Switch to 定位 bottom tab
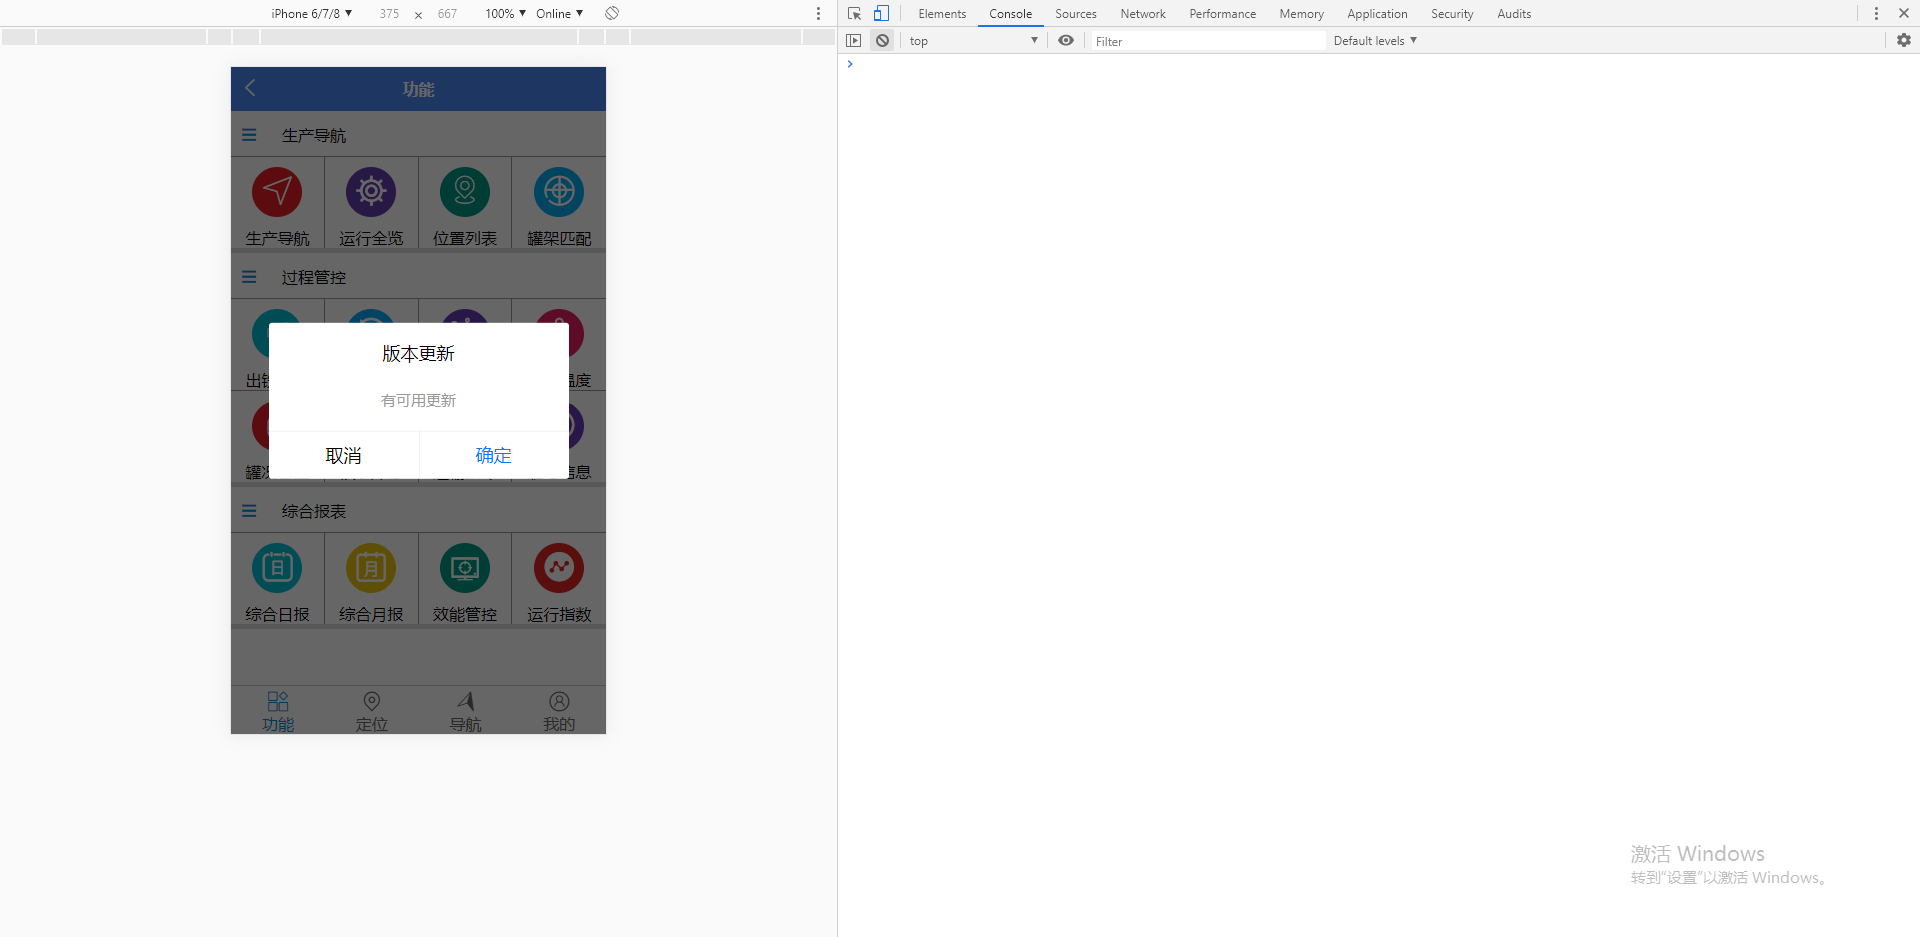Viewport: 1920px width, 937px height. (371, 711)
